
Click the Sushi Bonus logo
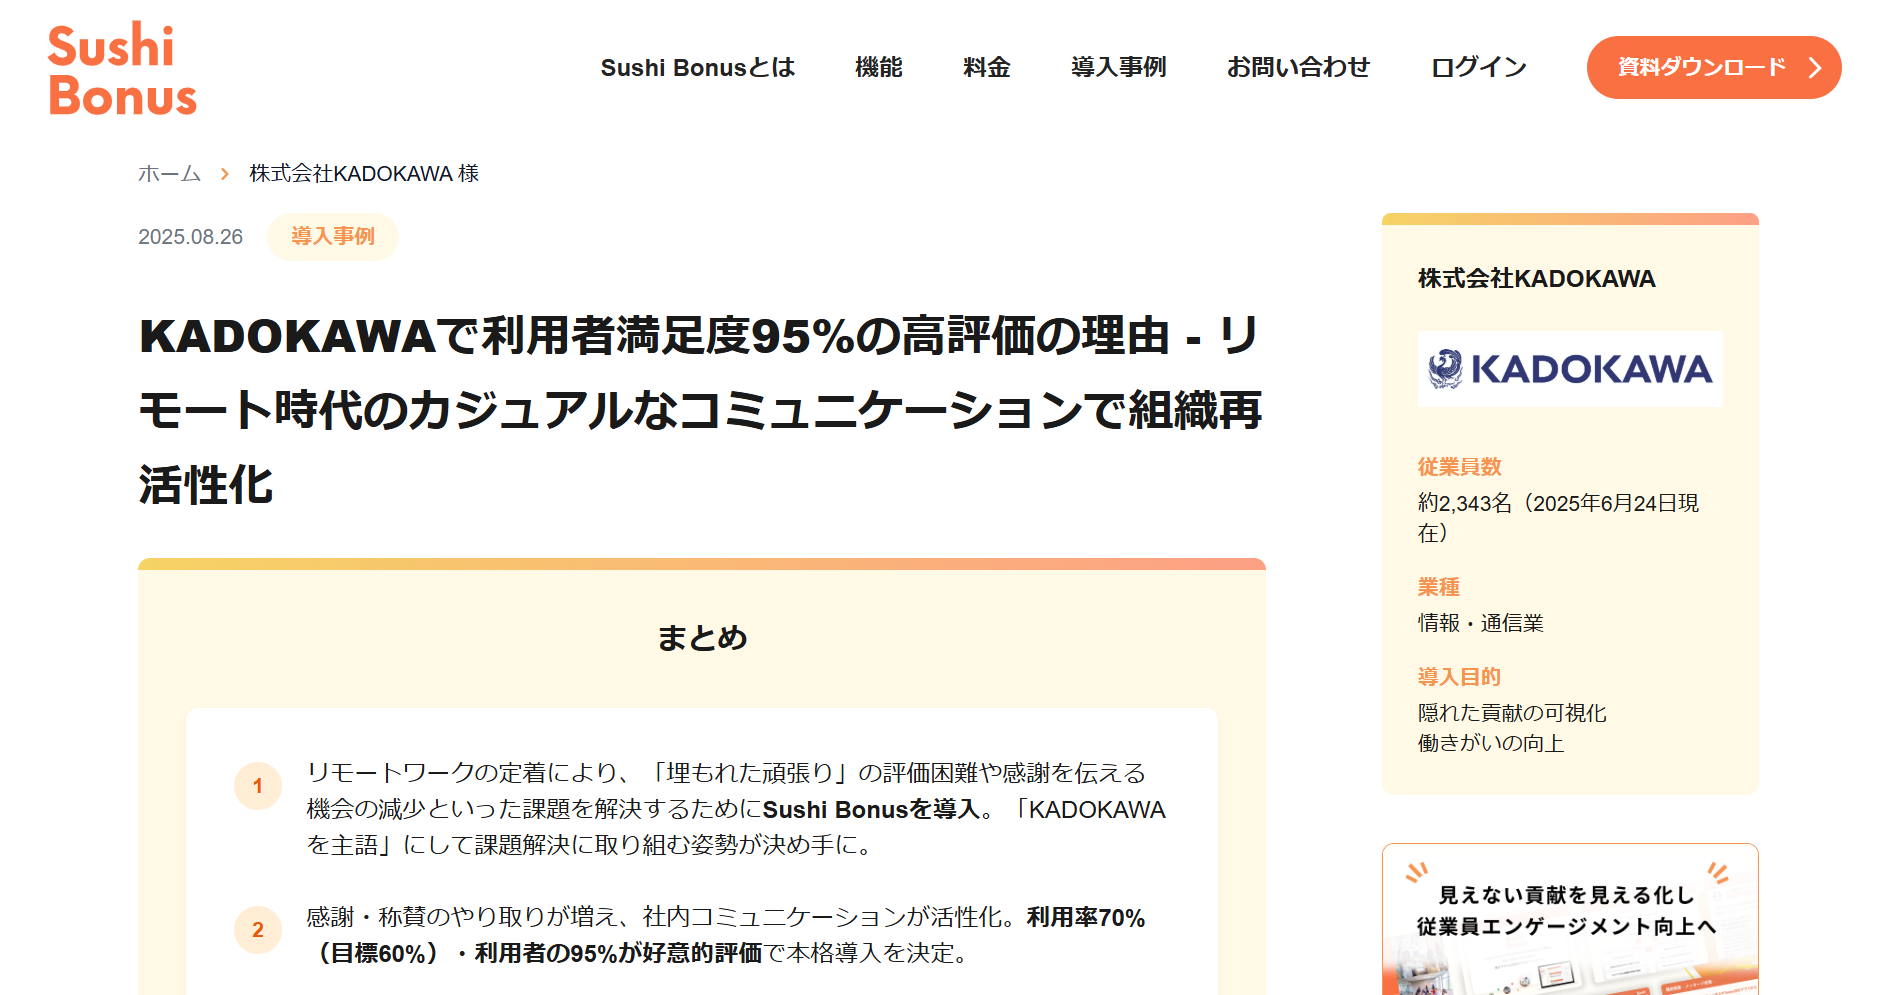click(122, 70)
